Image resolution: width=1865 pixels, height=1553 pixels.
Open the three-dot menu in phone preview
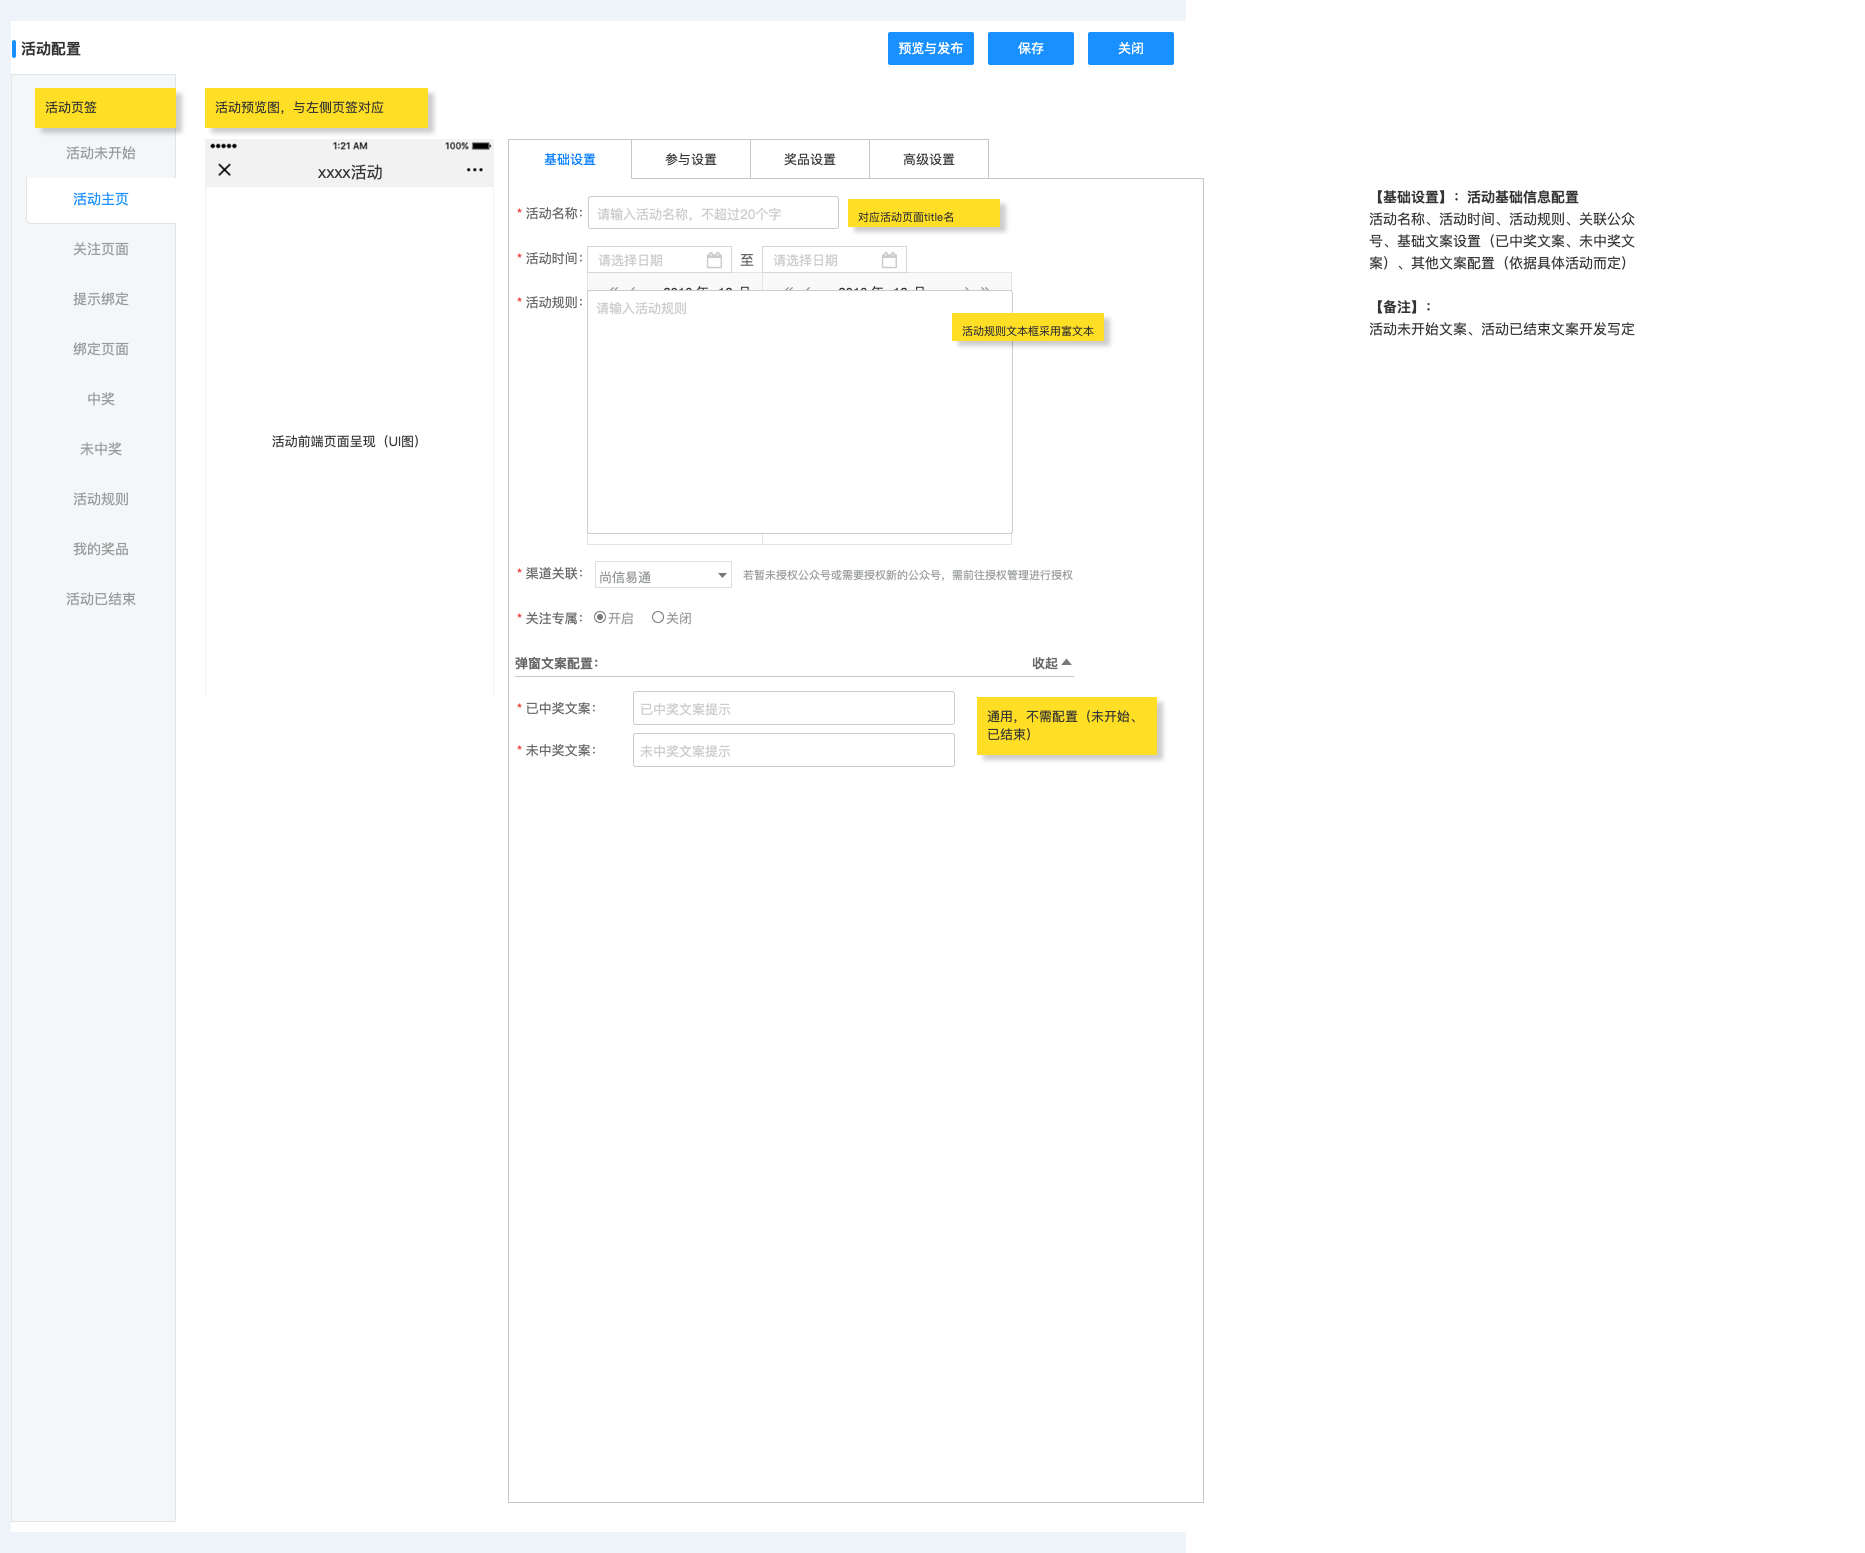[x=475, y=170]
